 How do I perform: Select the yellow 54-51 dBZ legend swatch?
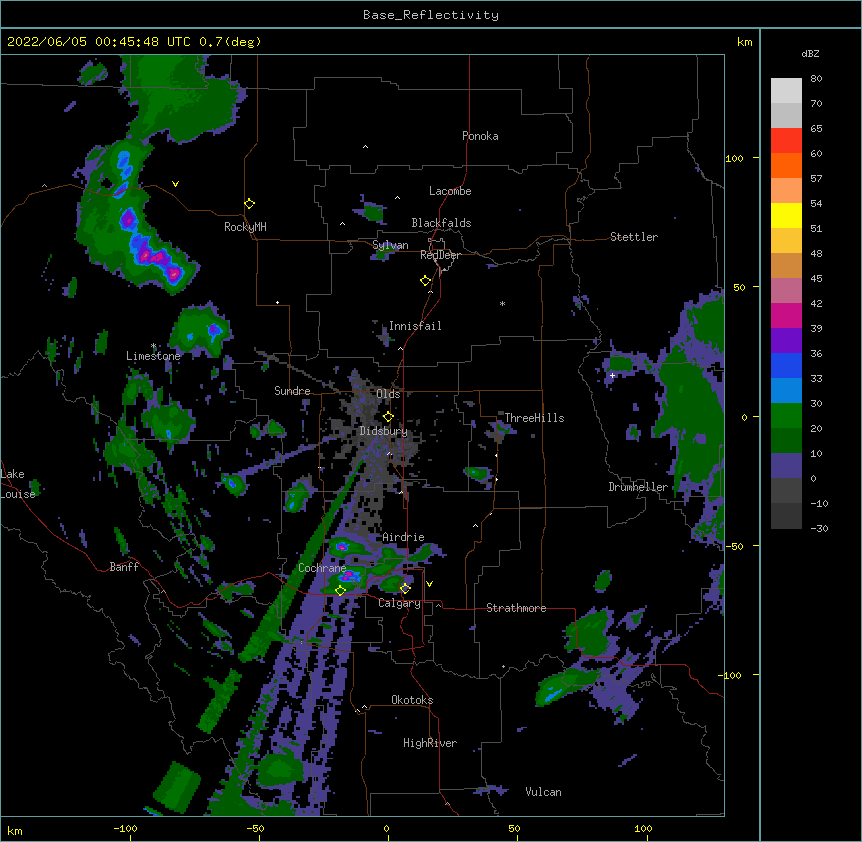[786, 215]
